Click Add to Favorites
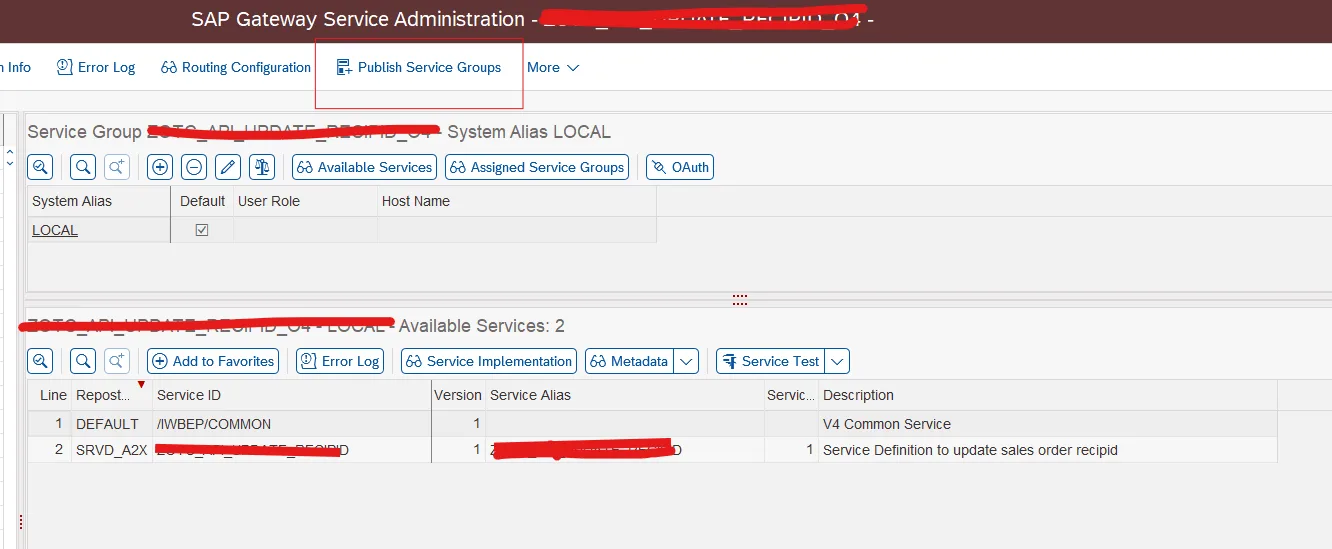The width and height of the screenshot is (1332, 549). click(213, 361)
